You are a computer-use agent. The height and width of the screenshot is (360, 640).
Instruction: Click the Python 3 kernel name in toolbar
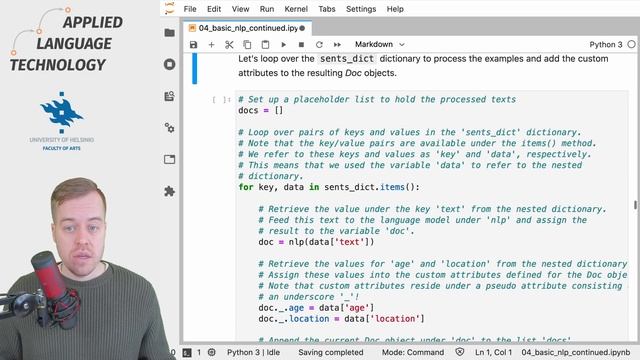[x=606, y=44]
